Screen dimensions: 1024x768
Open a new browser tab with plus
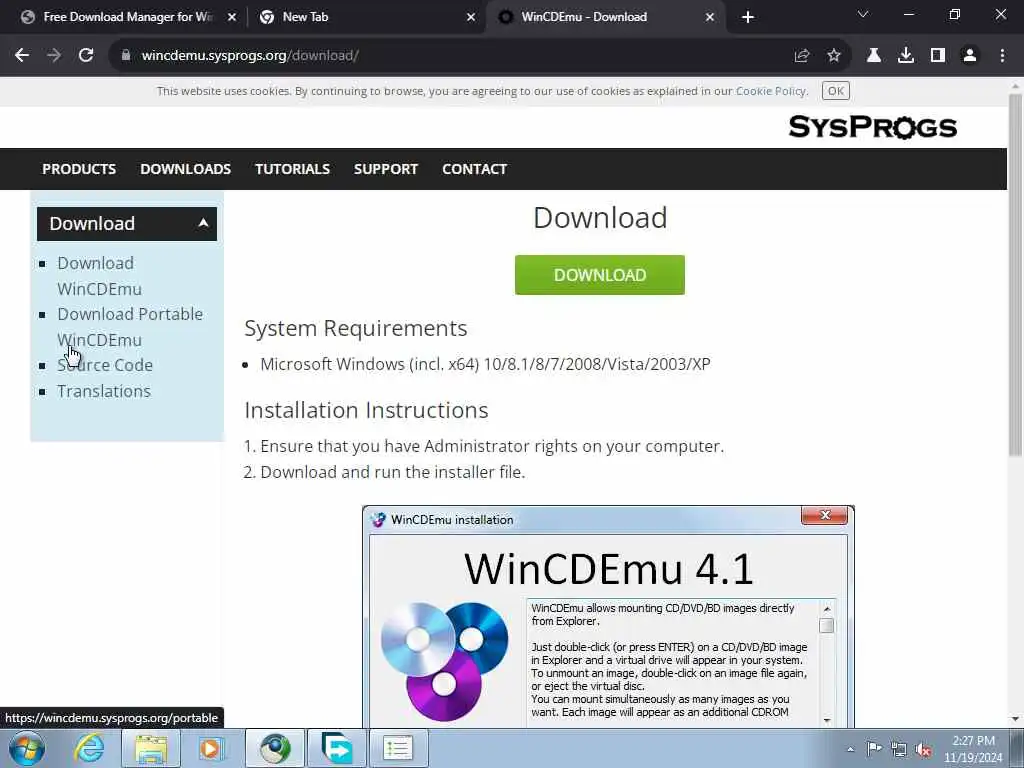748,17
